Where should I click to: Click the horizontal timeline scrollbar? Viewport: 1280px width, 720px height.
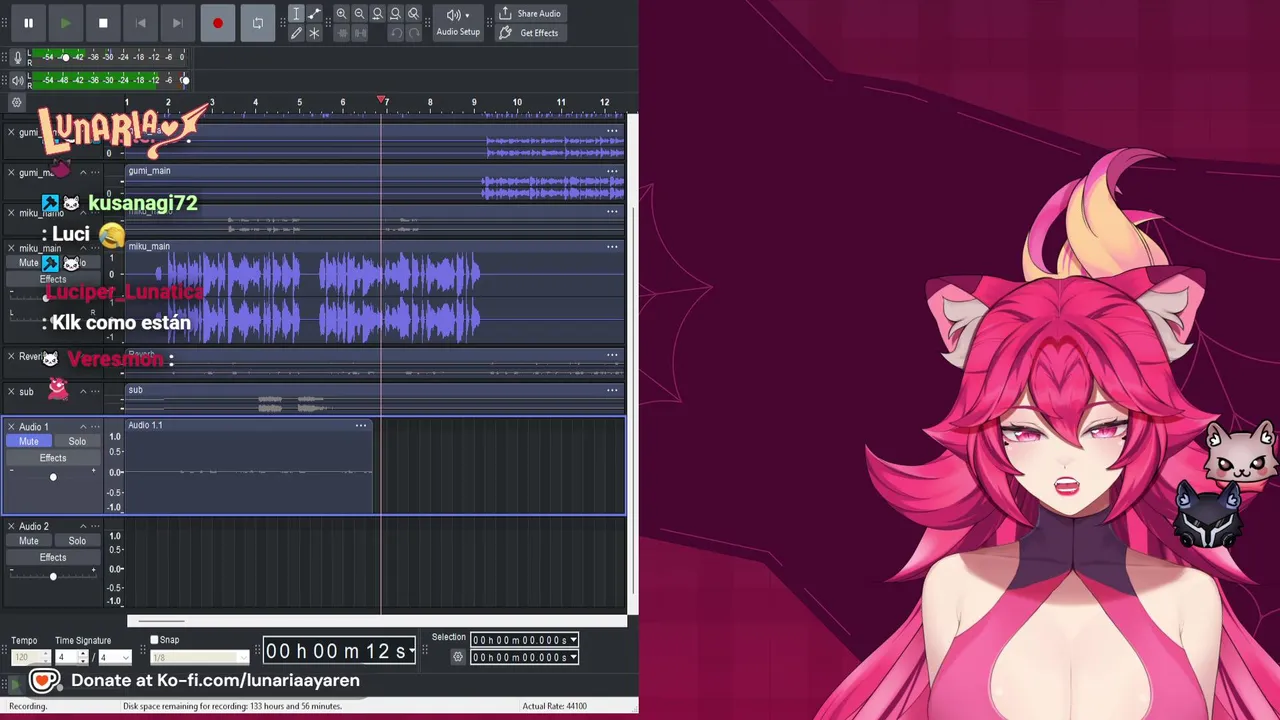376,621
